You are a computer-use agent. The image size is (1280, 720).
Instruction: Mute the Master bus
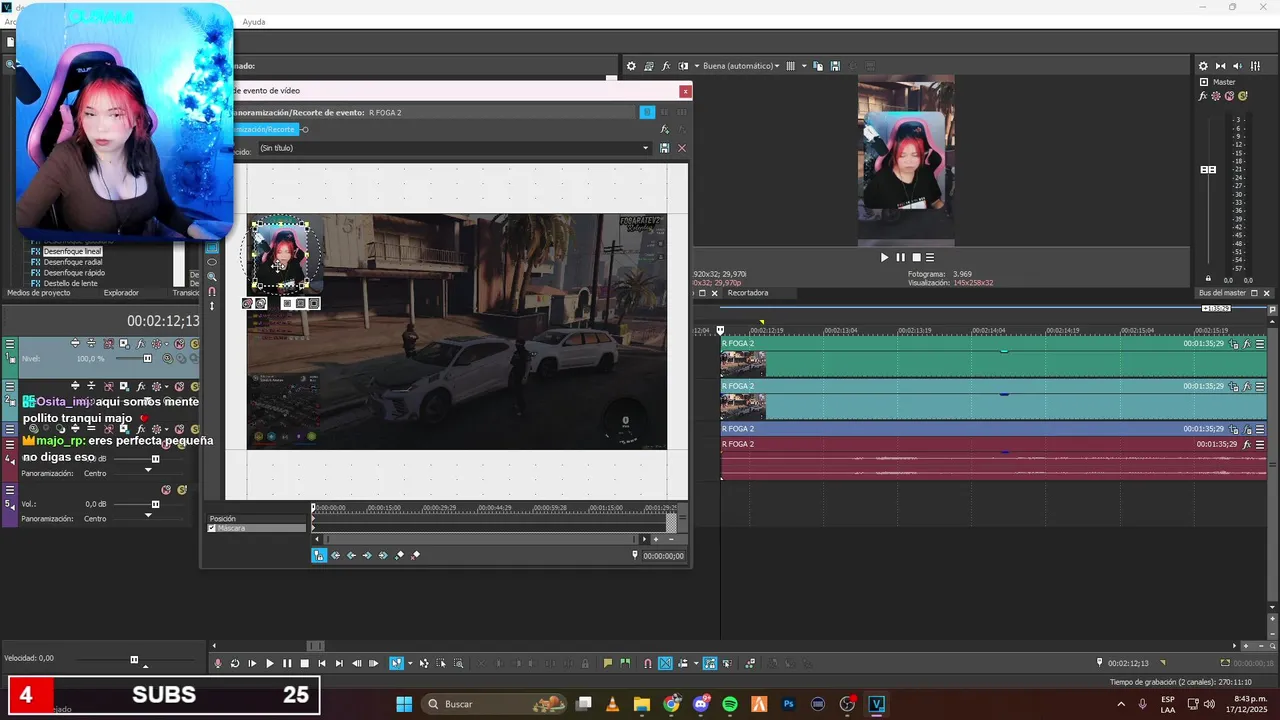[x=1229, y=96]
